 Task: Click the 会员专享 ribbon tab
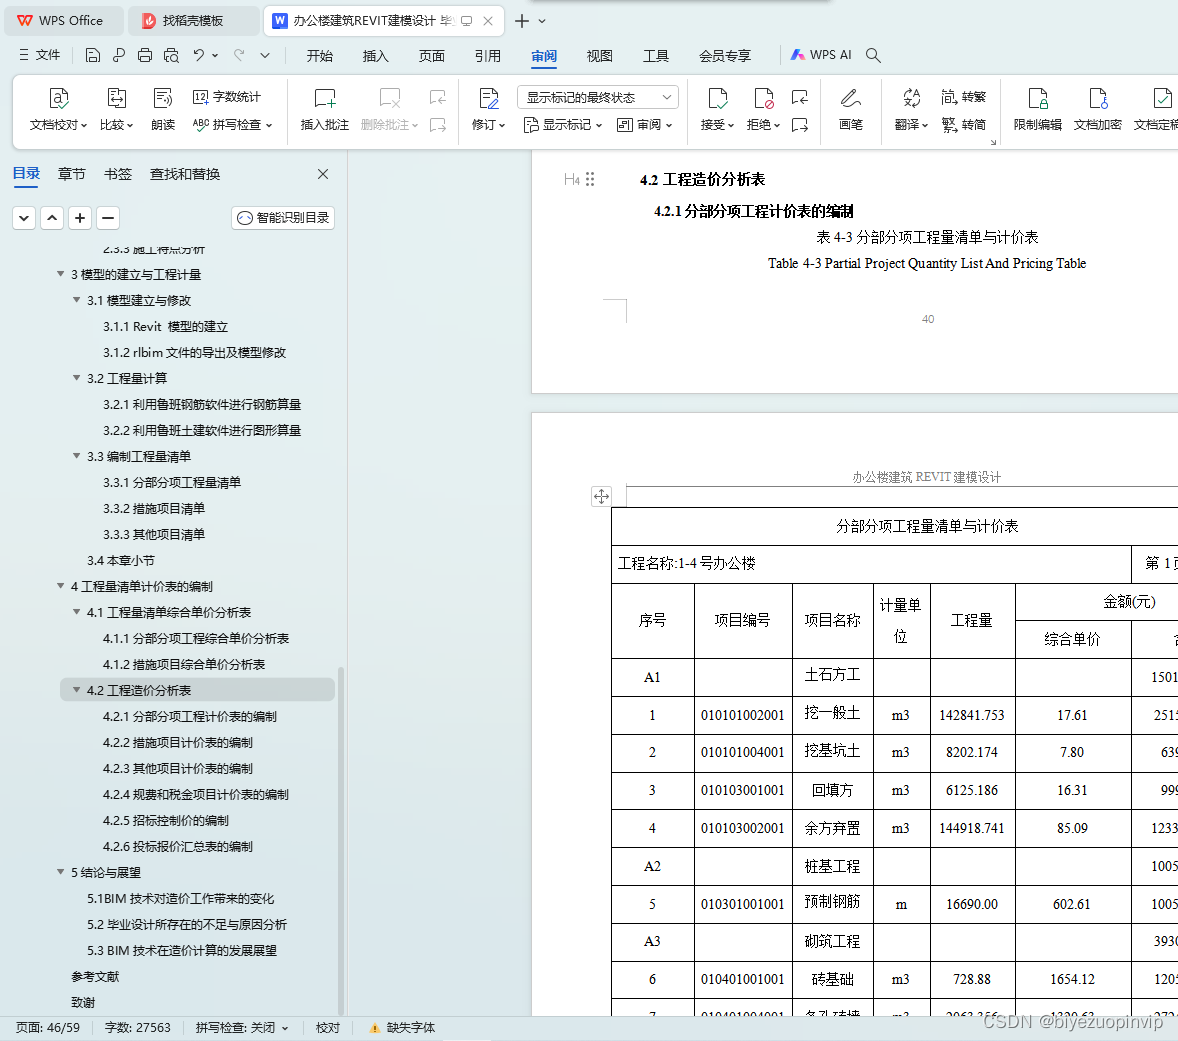coord(725,56)
